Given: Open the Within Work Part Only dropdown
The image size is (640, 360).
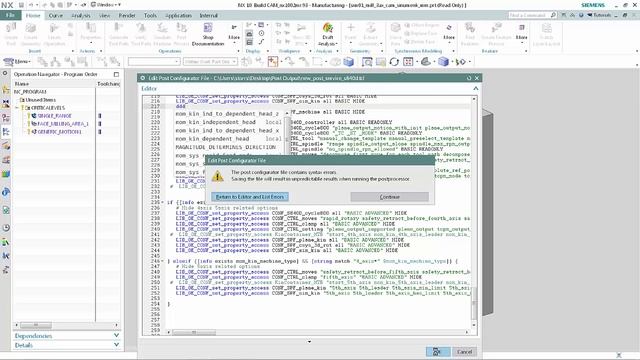Looking at the screenshot, I should tap(210, 62).
